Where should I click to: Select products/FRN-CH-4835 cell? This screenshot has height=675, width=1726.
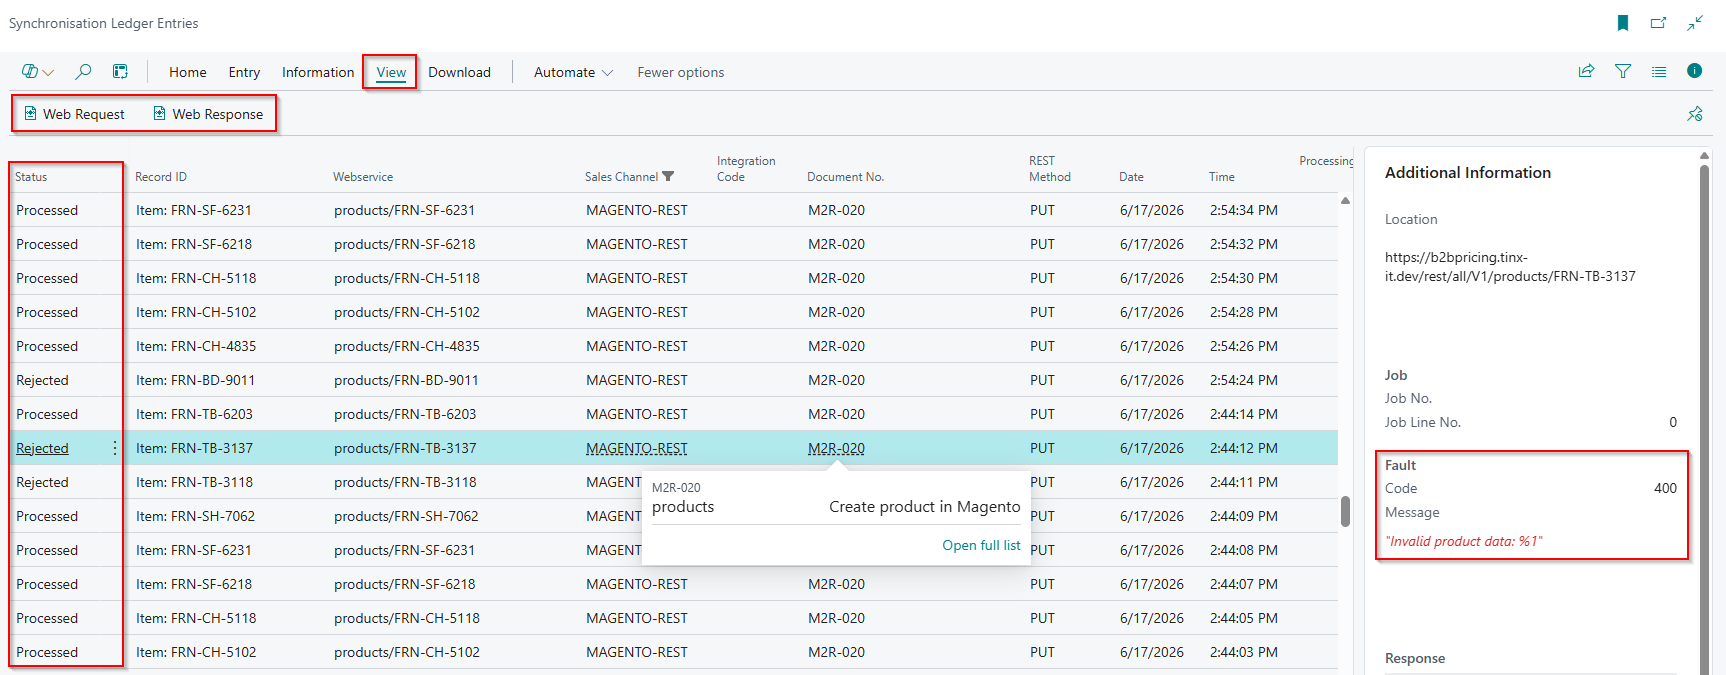coord(407,346)
